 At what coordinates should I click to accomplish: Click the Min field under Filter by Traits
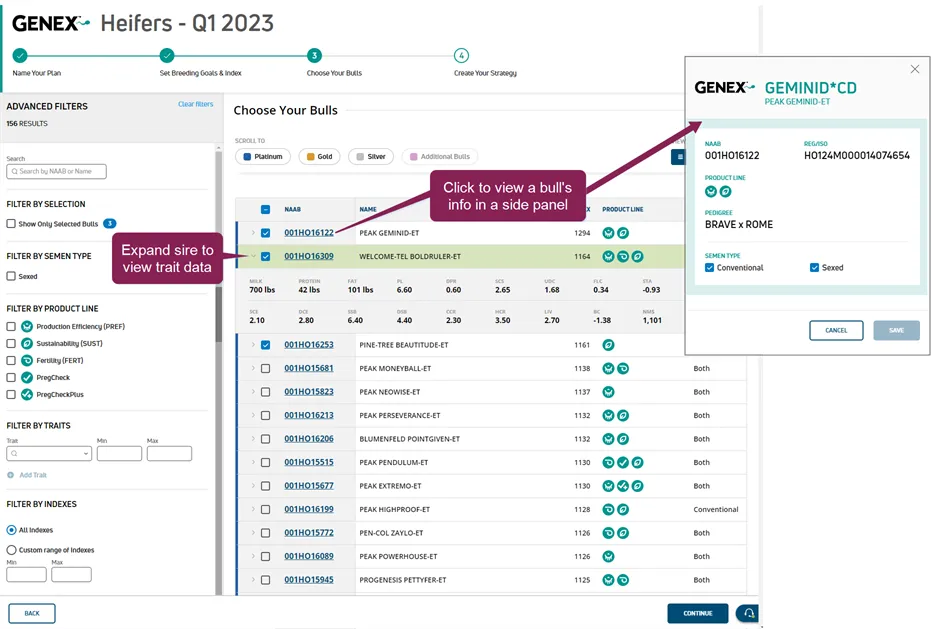click(x=119, y=454)
